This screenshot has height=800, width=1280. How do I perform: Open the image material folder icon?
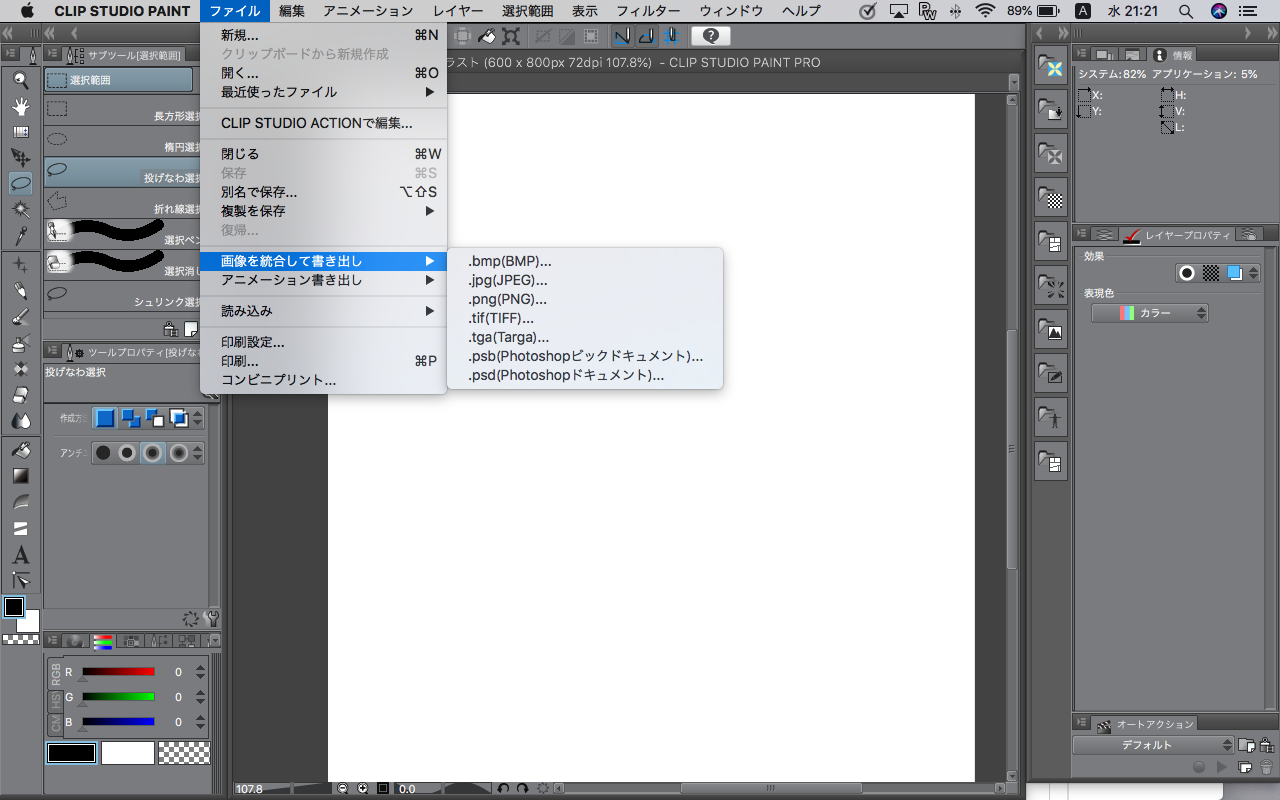(x=1051, y=329)
